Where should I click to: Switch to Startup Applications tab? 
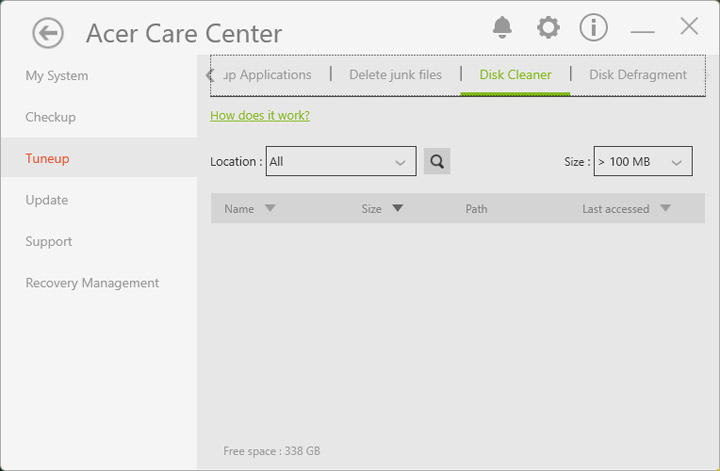click(267, 75)
